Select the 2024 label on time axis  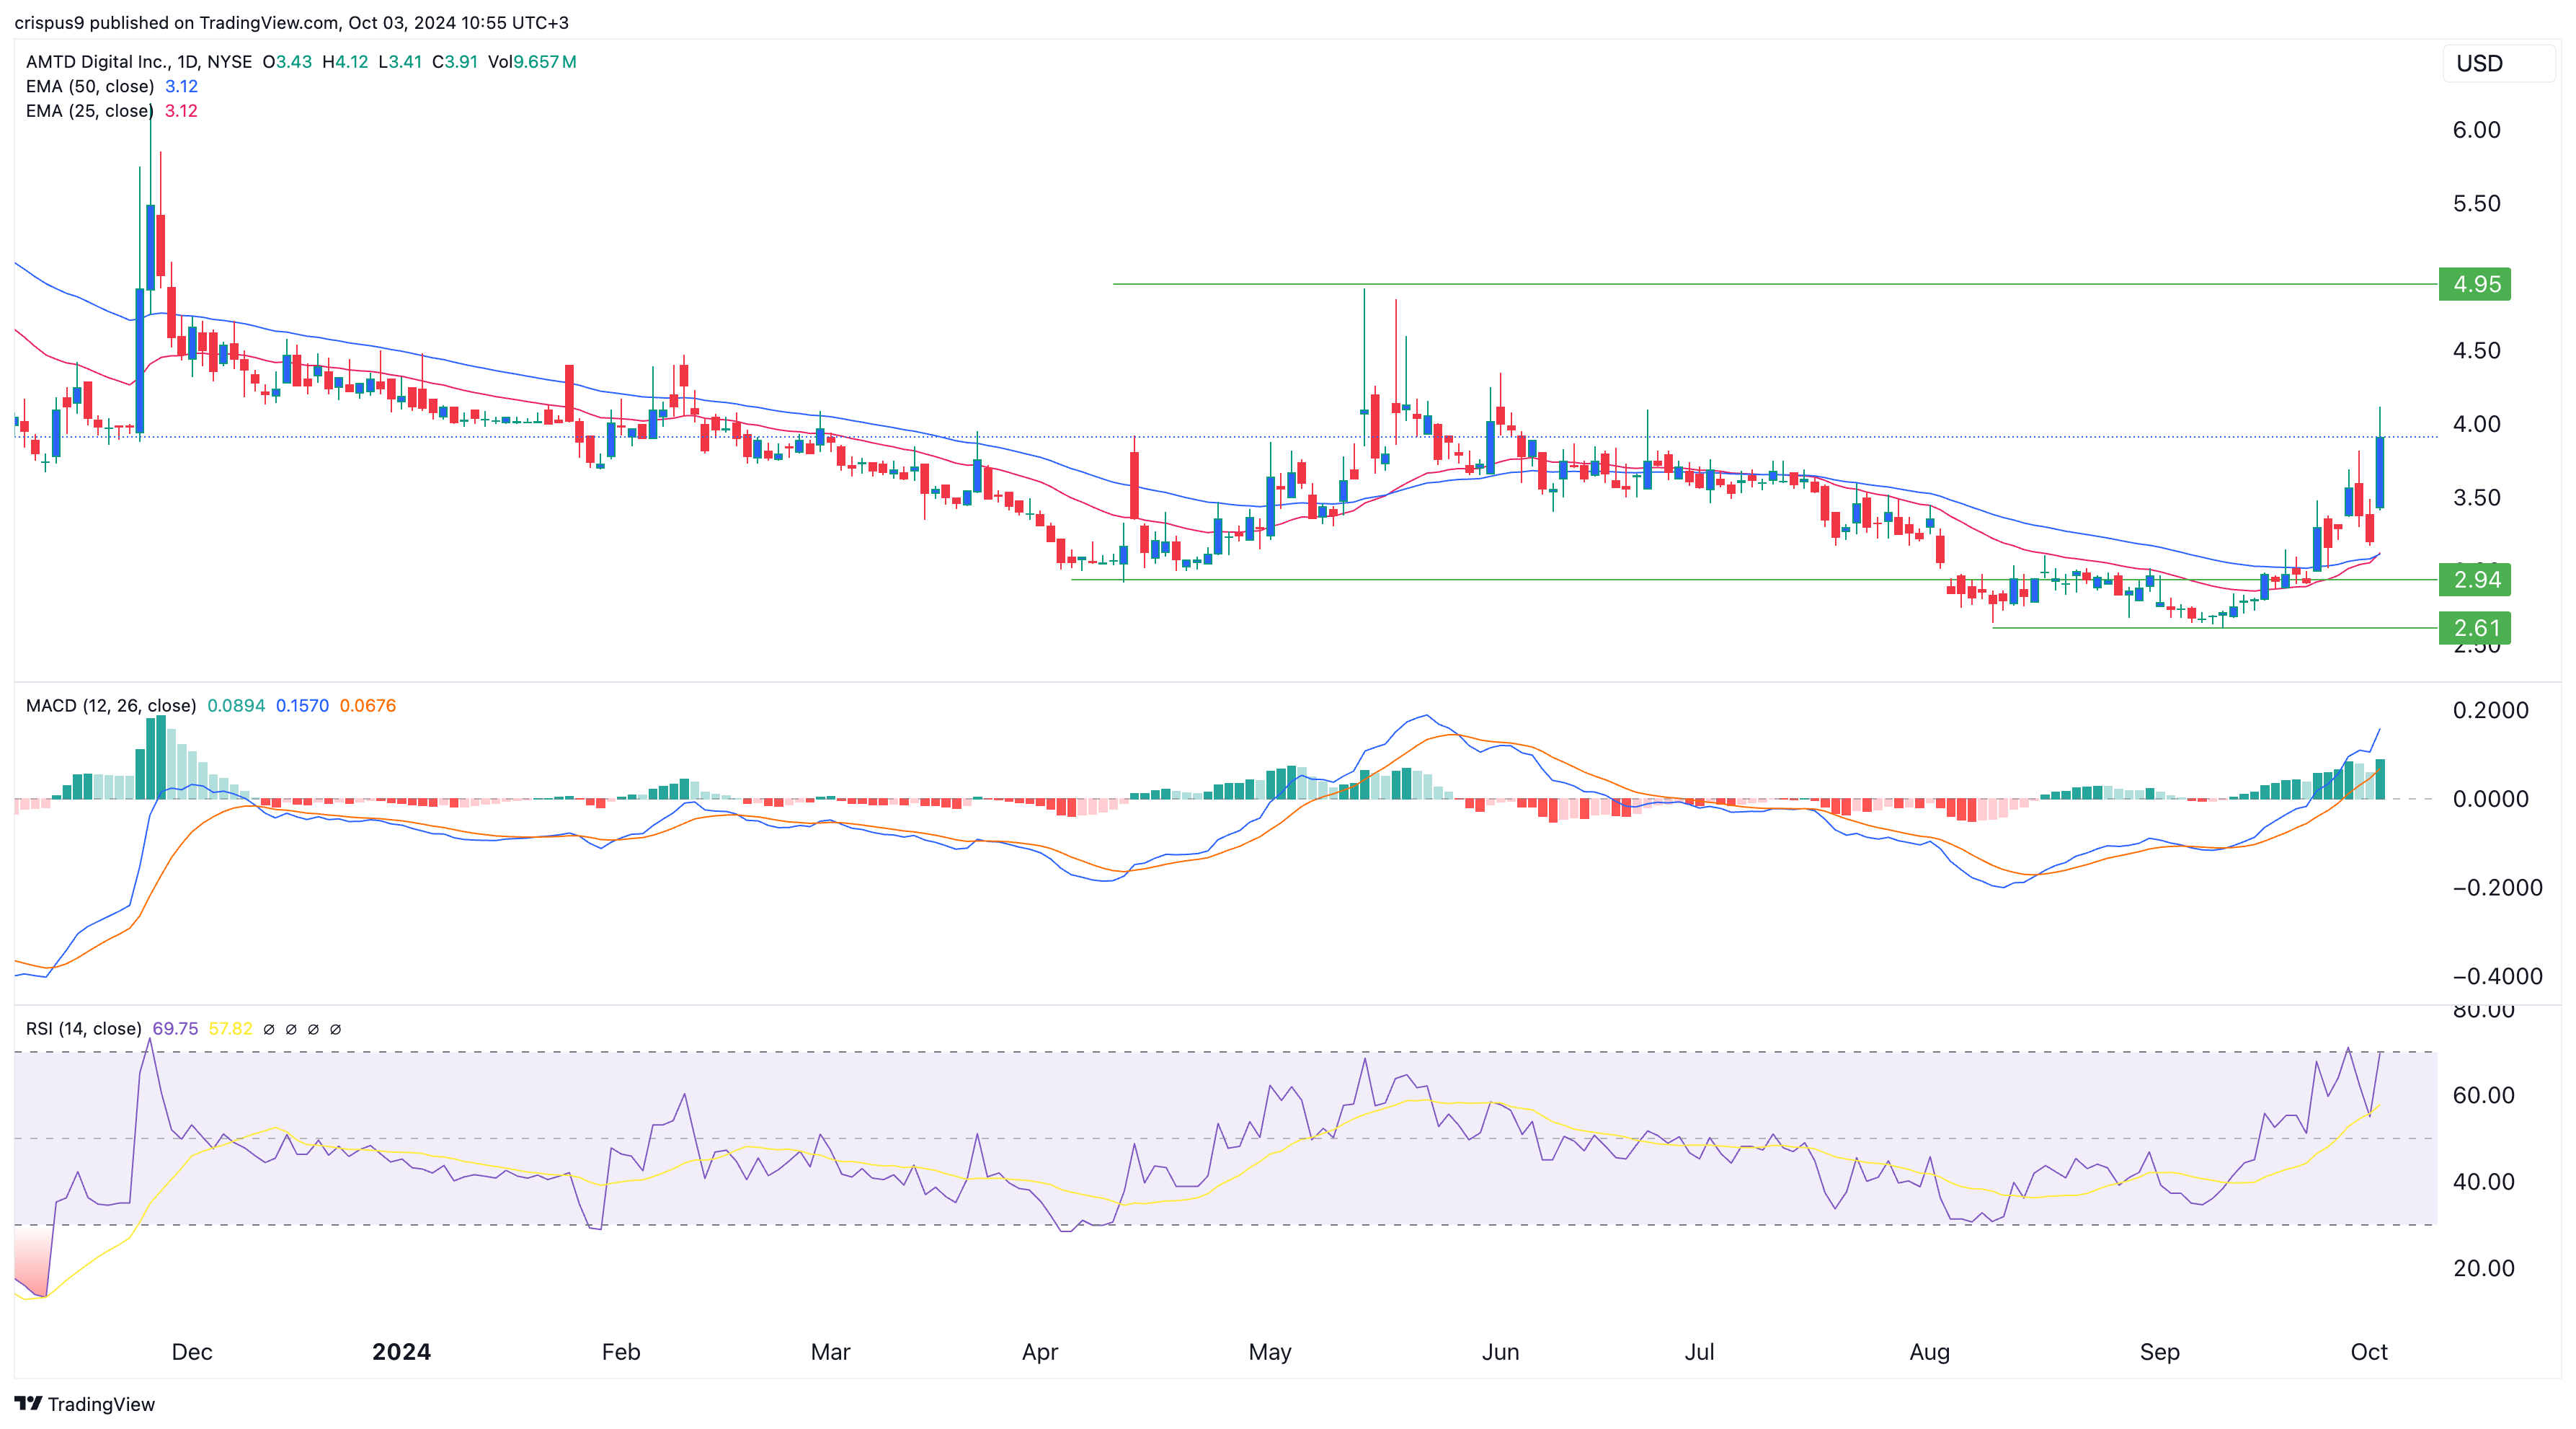[x=401, y=1352]
